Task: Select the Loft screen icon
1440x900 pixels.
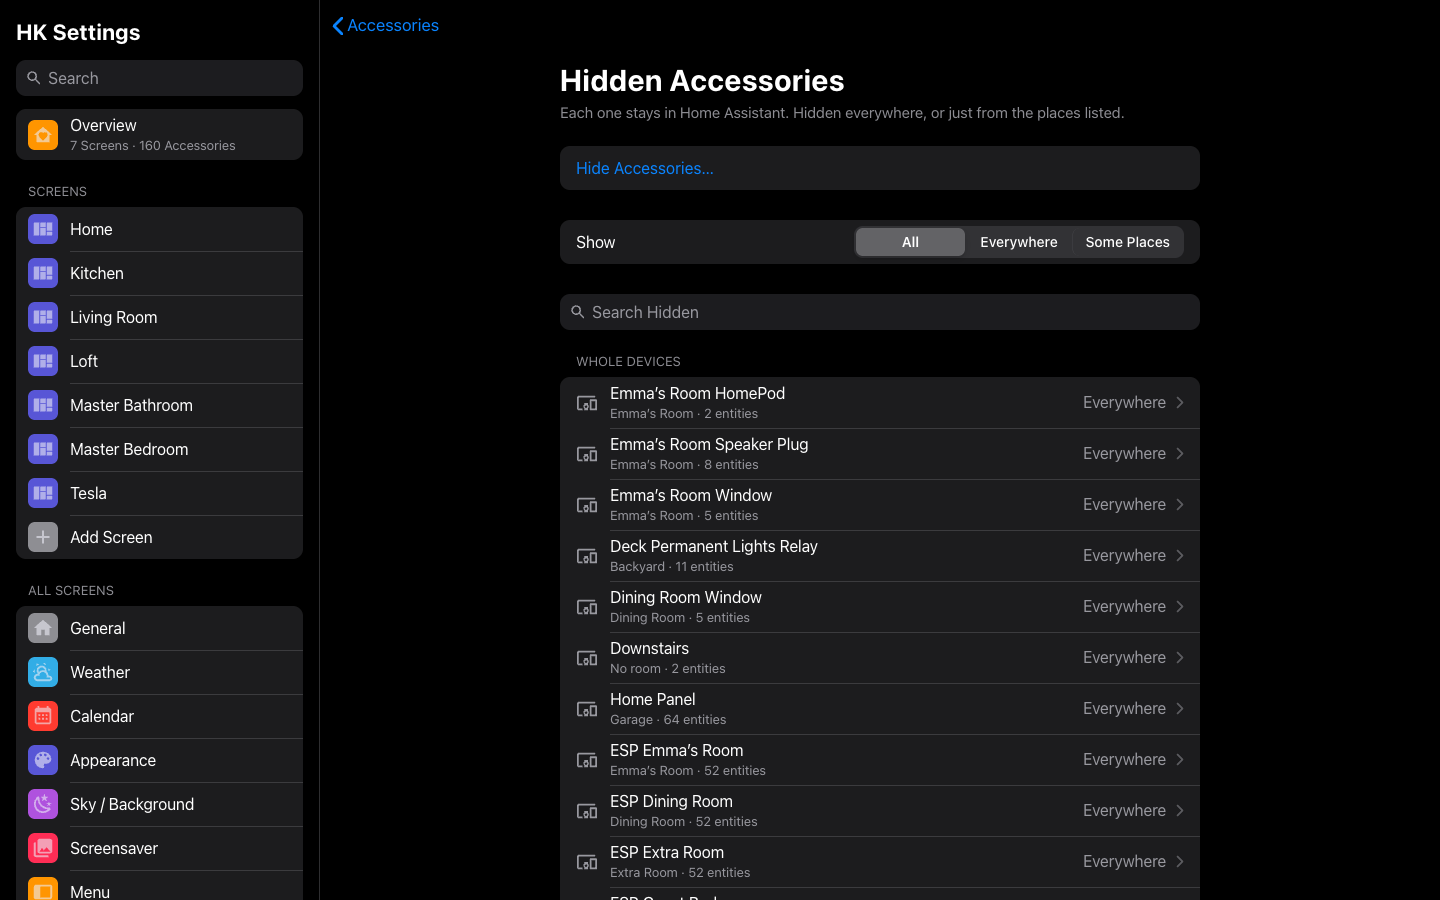Action: (43, 361)
